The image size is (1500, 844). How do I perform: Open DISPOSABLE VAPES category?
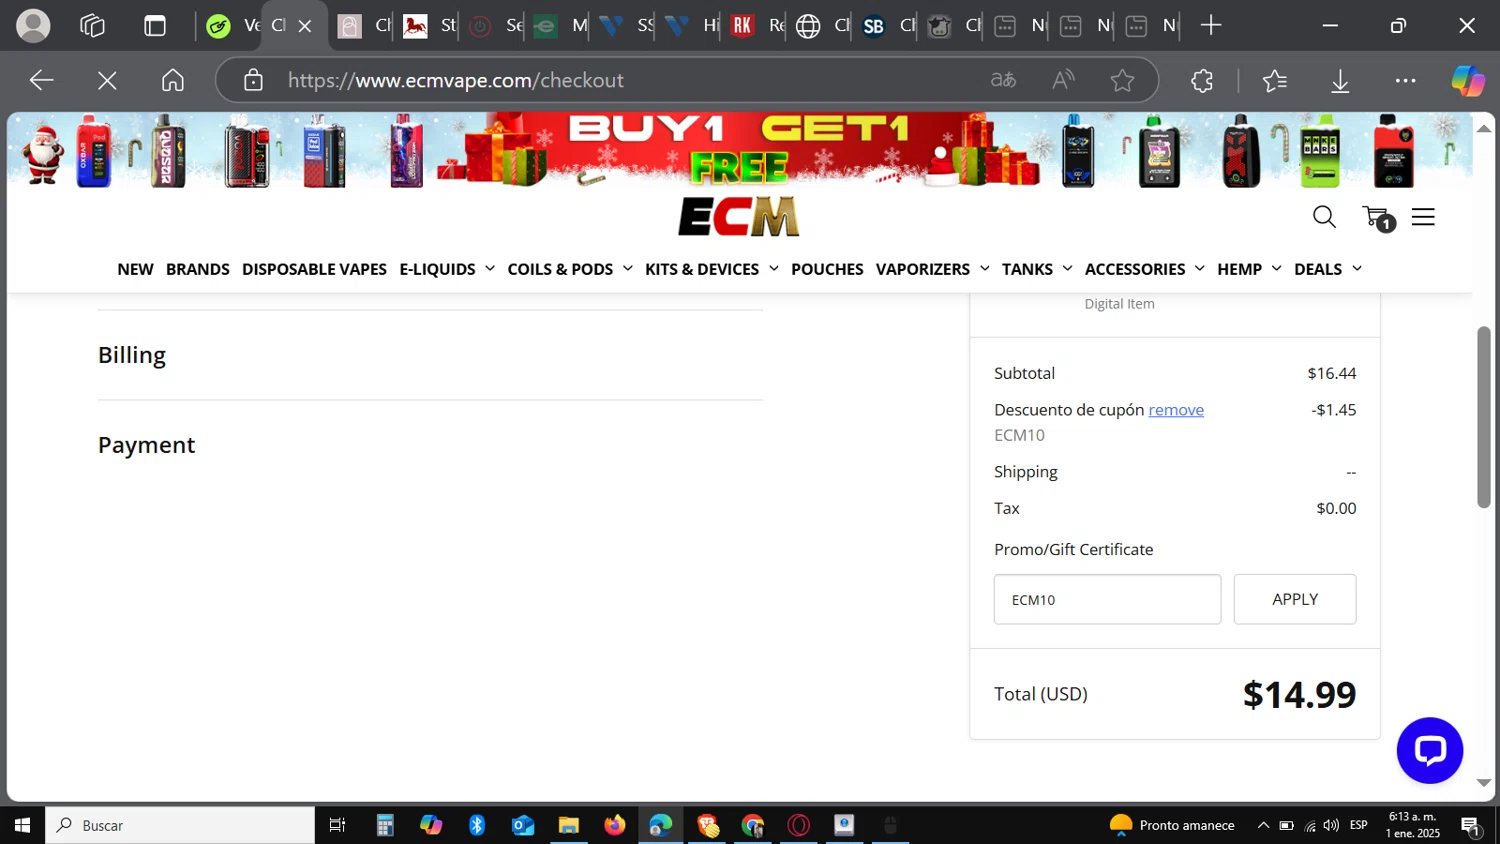[314, 269]
